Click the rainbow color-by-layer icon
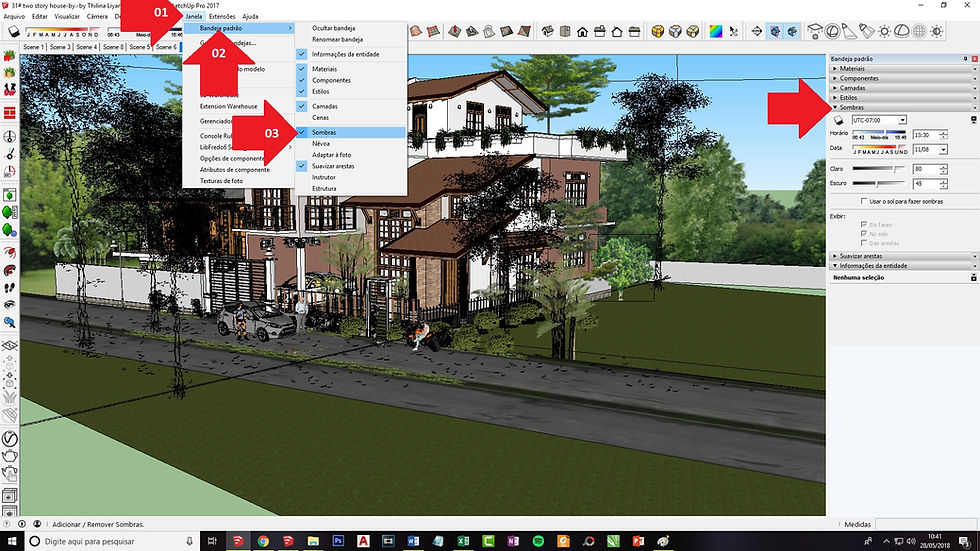The image size is (980, 551). click(x=716, y=31)
